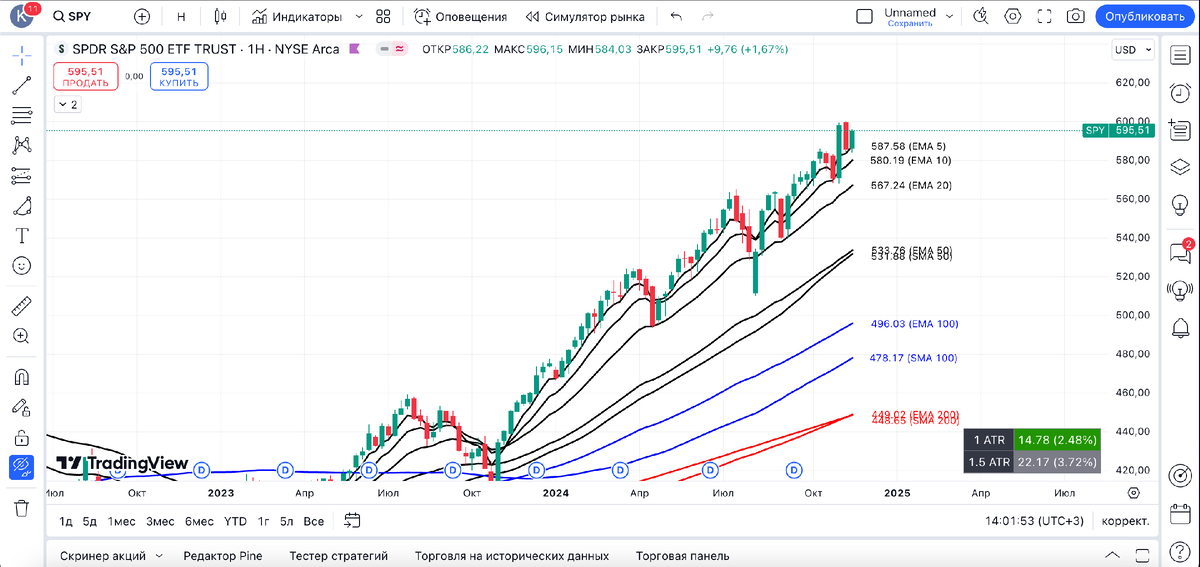Viewport: 1200px width, 567px height.
Task: Open user profile avatar menu
Action: click(x=21, y=17)
